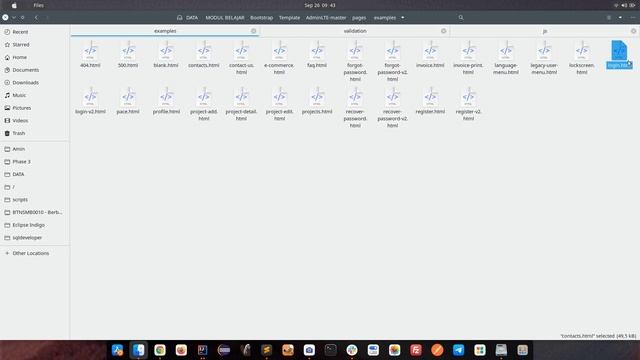This screenshot has width=640, height=360.
Task: Select the faq.html file
Action: click(x=317, y=55)
